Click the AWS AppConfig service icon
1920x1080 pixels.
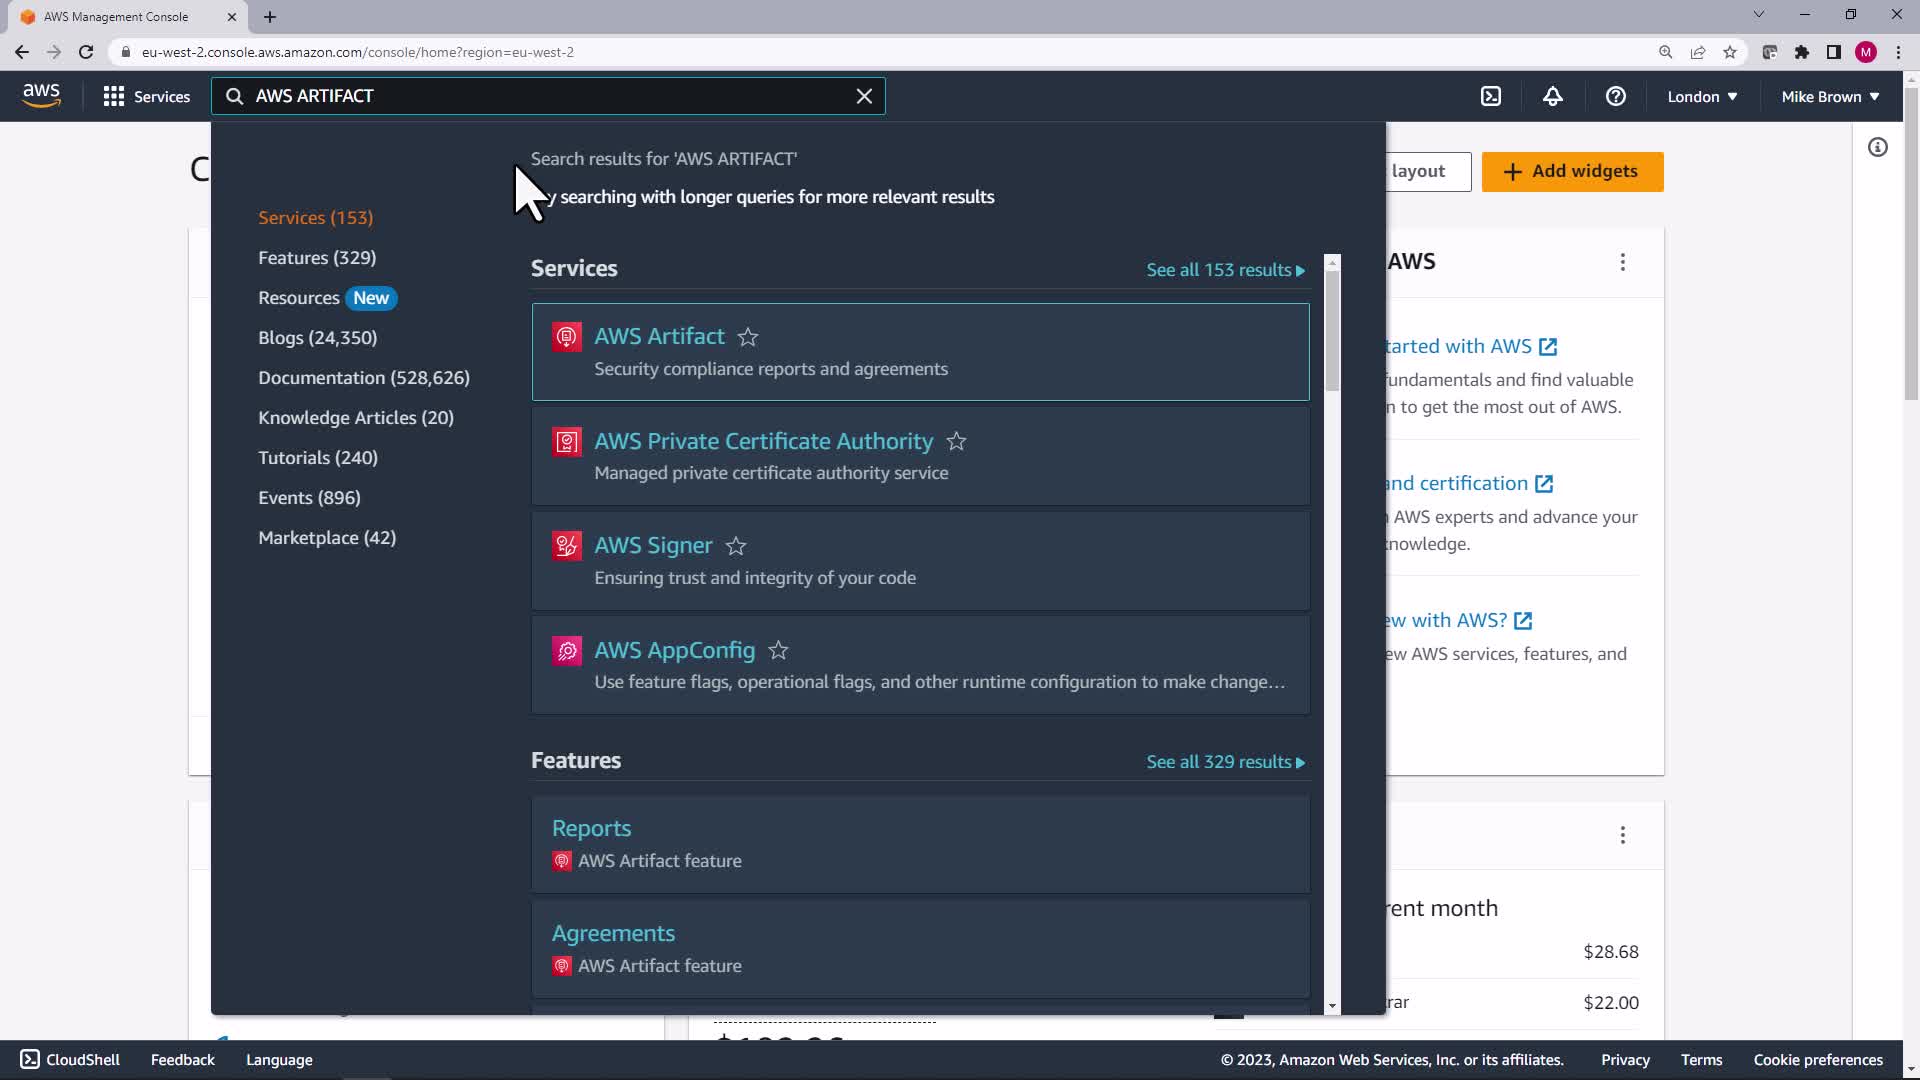coord(566,651)
